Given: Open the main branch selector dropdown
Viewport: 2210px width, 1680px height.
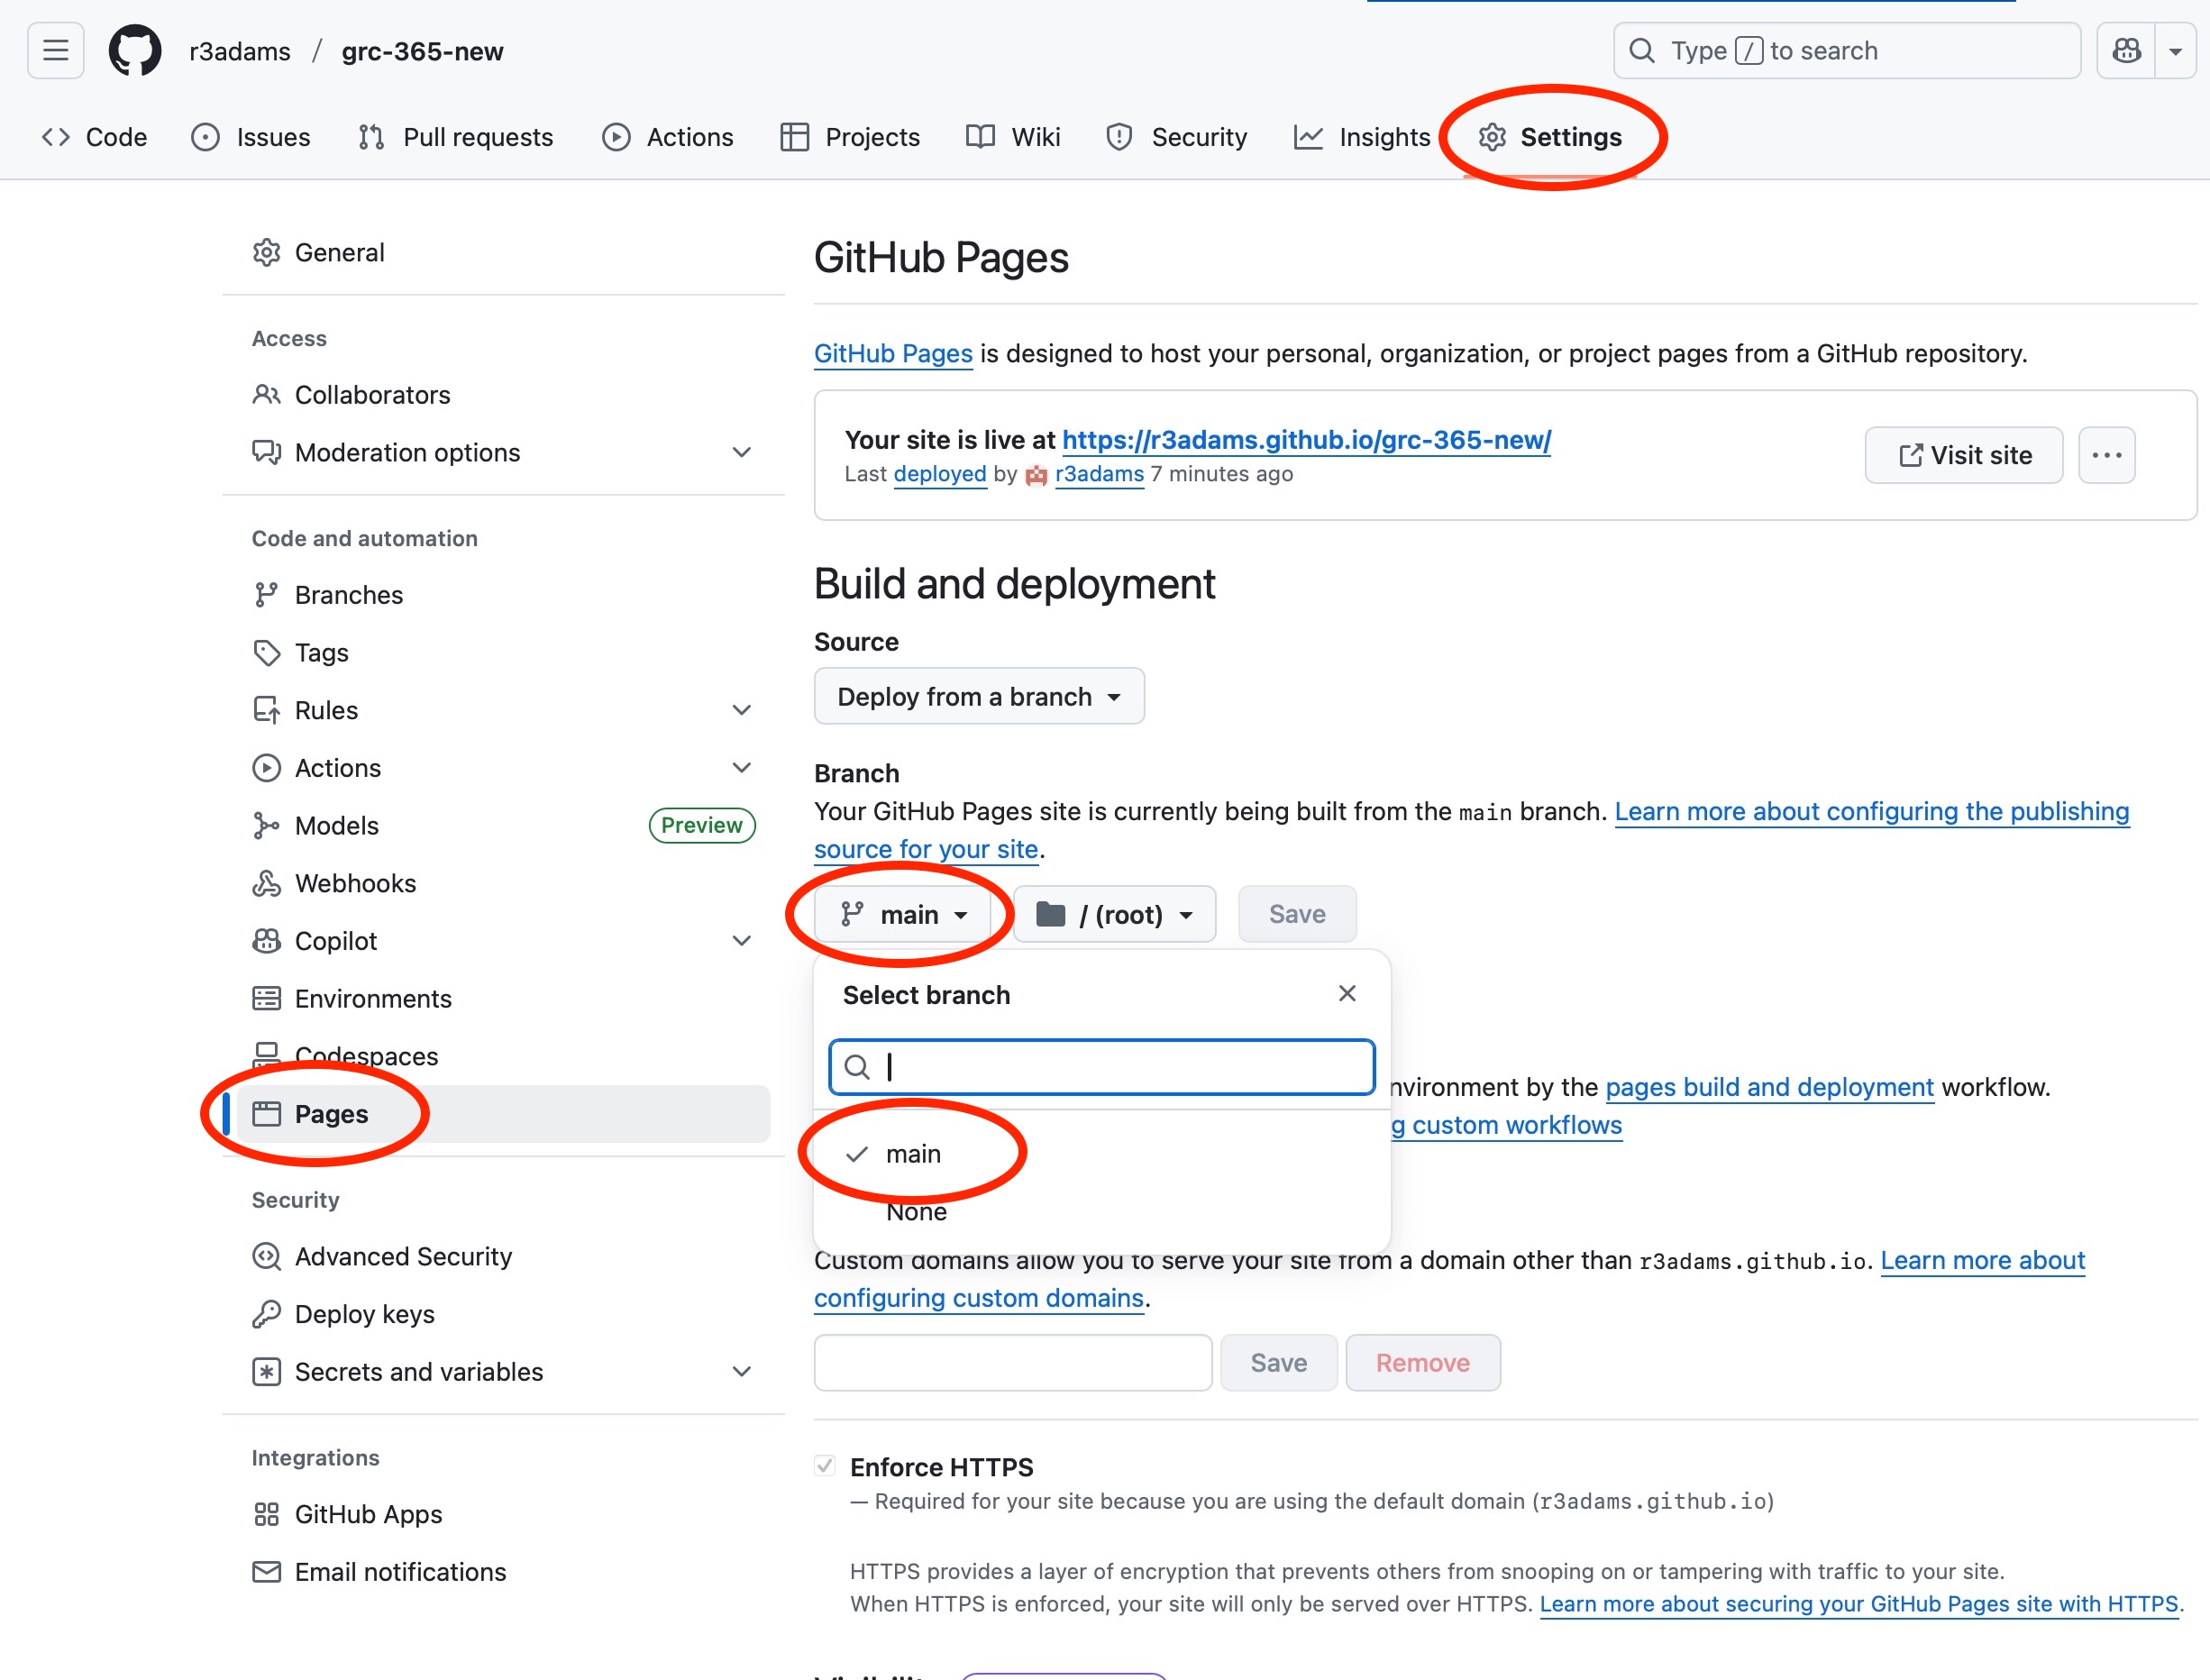Looking at the screenshot, I should pos(902,914).
